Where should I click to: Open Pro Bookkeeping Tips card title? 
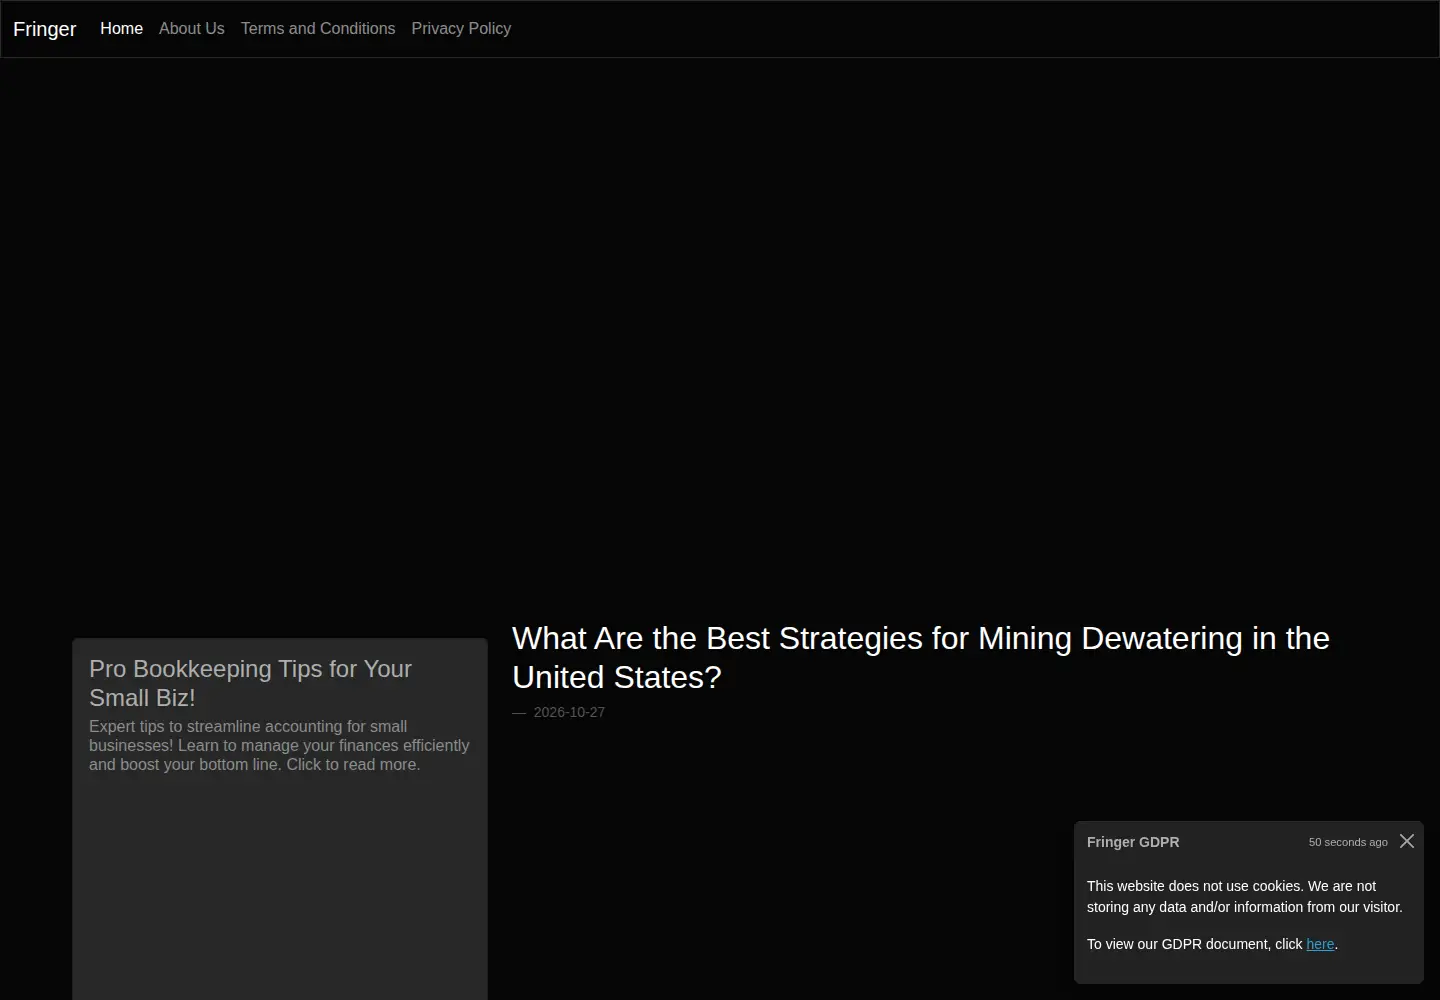click(250, 683)
